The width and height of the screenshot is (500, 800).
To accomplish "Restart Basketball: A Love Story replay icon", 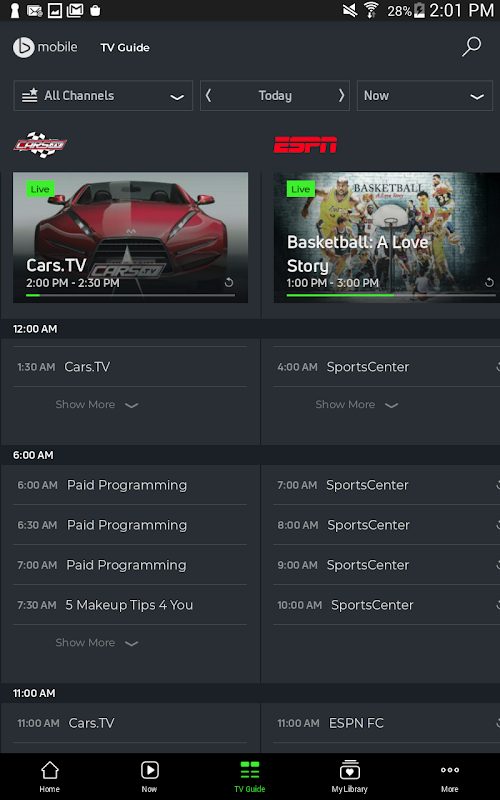I will [489, 283].
